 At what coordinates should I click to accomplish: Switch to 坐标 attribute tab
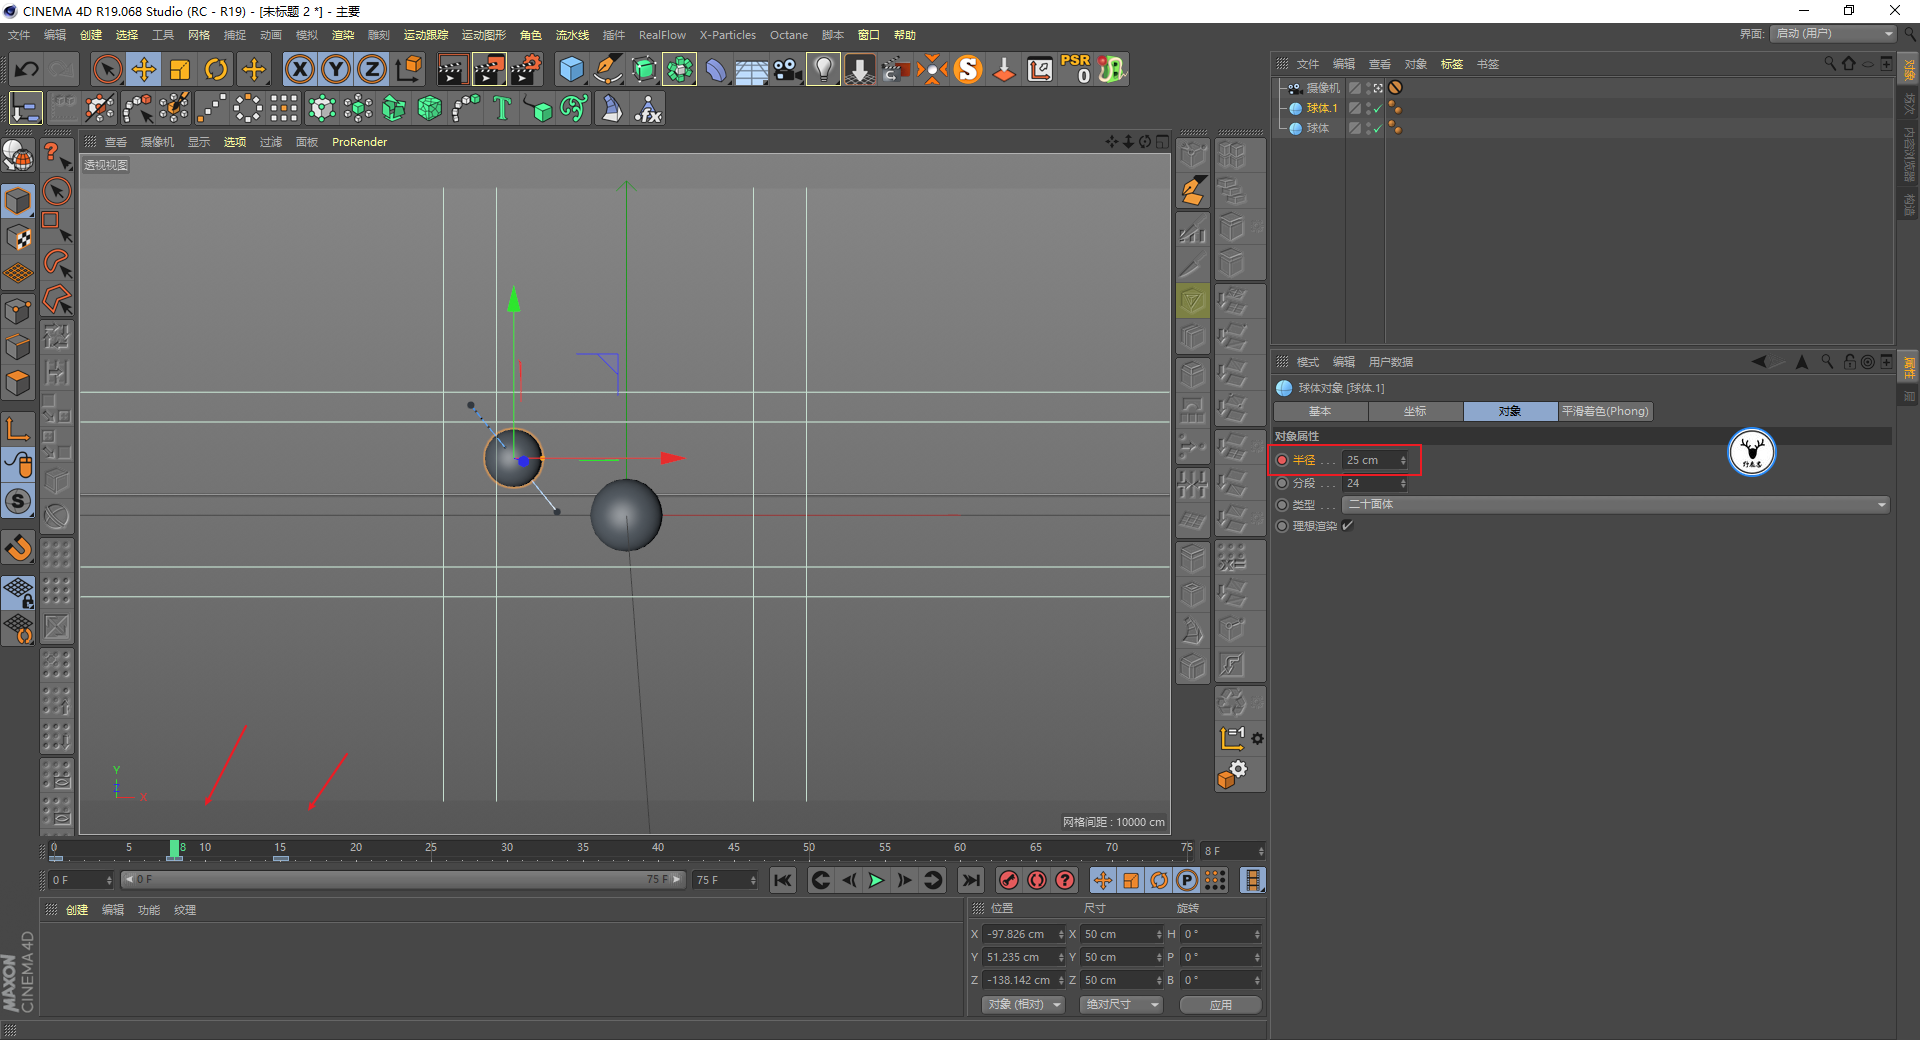pos(1415,411)
